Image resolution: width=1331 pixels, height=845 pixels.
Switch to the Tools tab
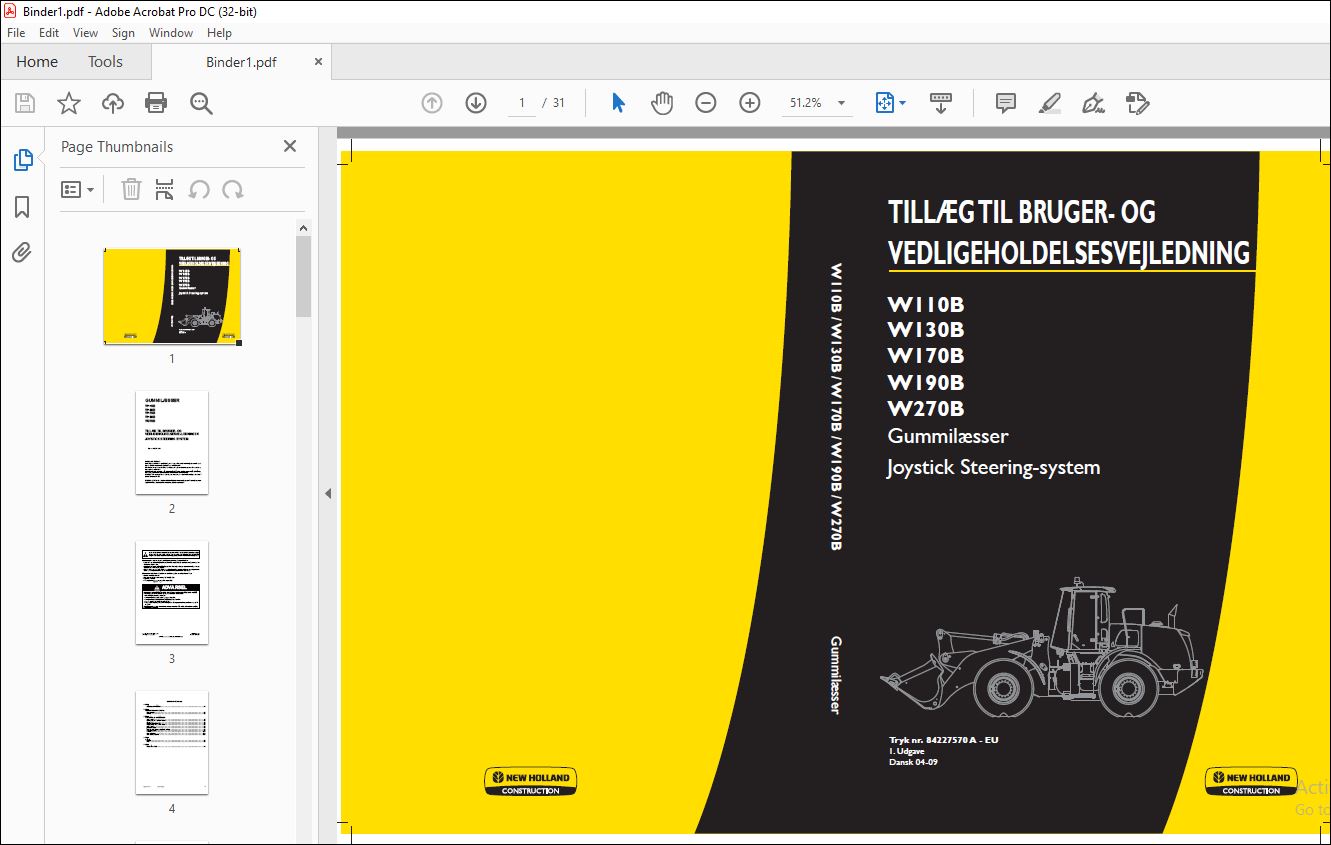tap(105, 62)
